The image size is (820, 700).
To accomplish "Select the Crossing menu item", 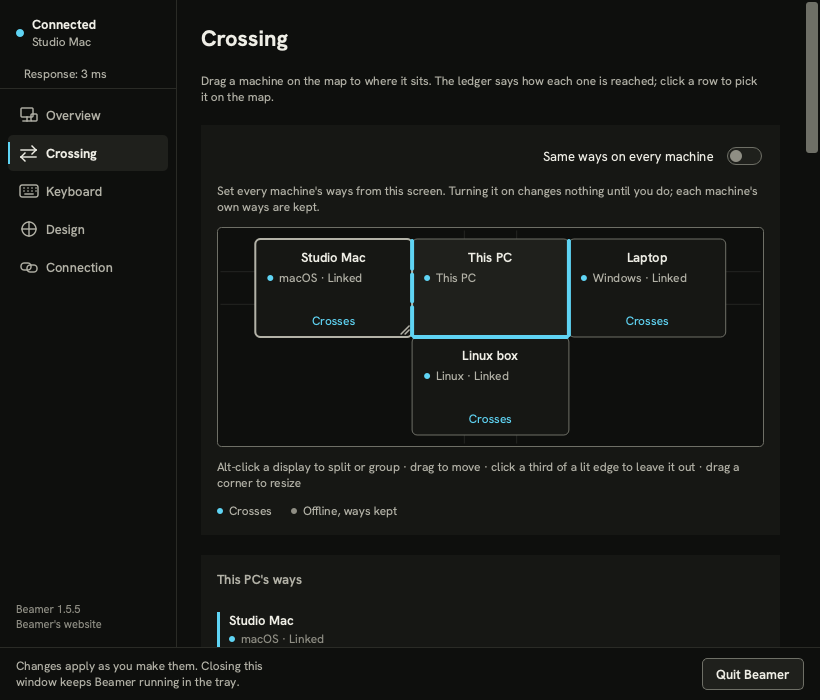I will (88, 153).
